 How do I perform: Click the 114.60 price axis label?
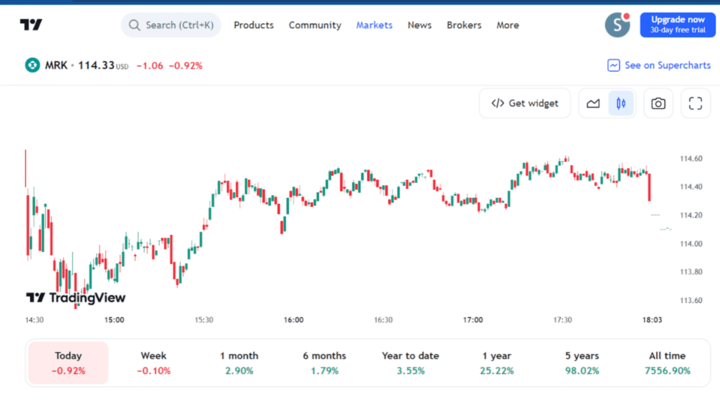tap(691, 158)
